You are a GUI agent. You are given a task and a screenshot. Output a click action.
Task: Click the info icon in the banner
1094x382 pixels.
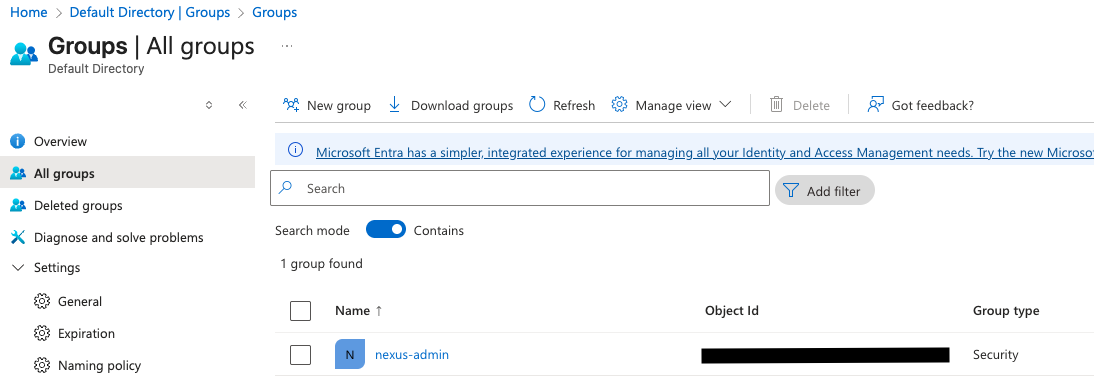(296, 151)
